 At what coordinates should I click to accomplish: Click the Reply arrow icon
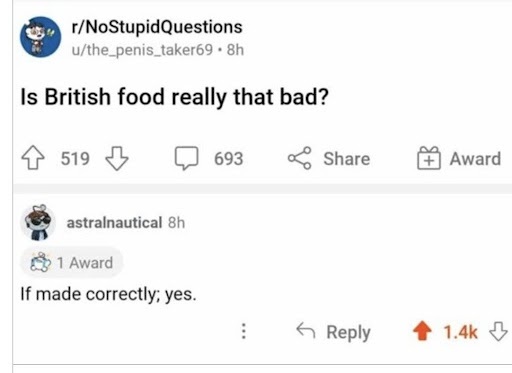[x=306, y=330]
